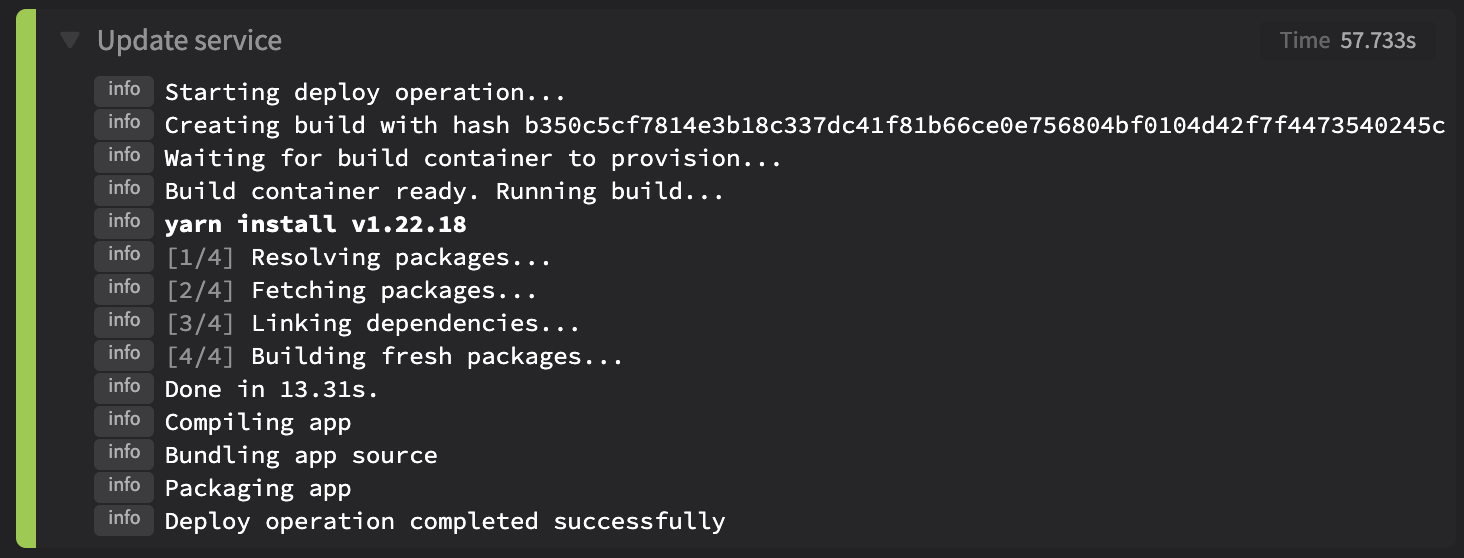1464x558 pixels.
Task: Select the Packaging app log line
Action: pyautogui.click(x=258, y=488)
